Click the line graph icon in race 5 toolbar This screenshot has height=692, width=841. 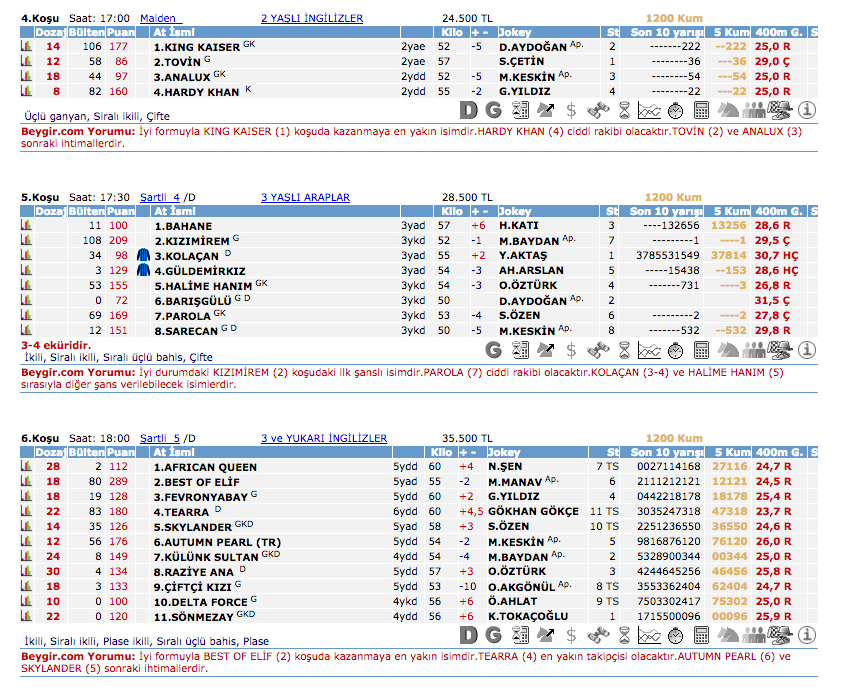coord(649,349)
